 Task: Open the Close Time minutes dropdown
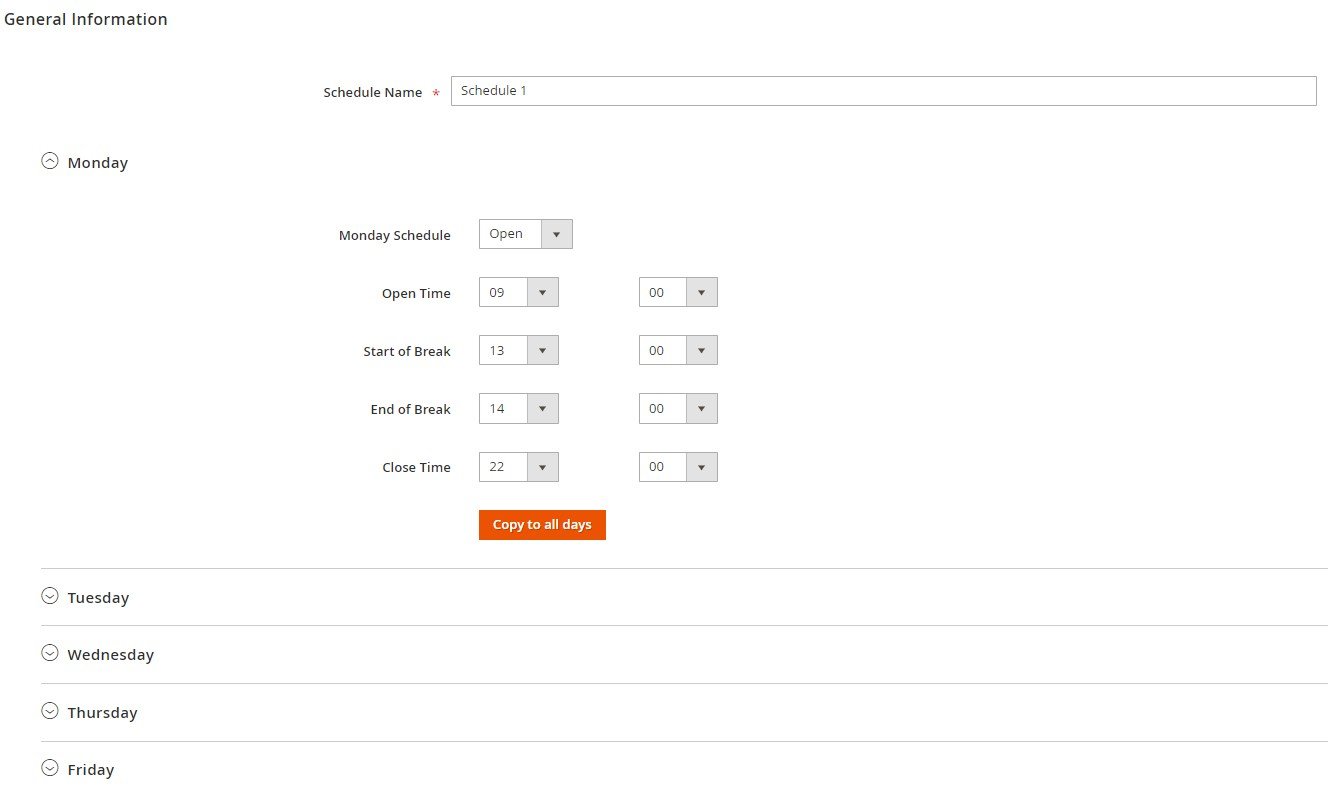point(678,467)
